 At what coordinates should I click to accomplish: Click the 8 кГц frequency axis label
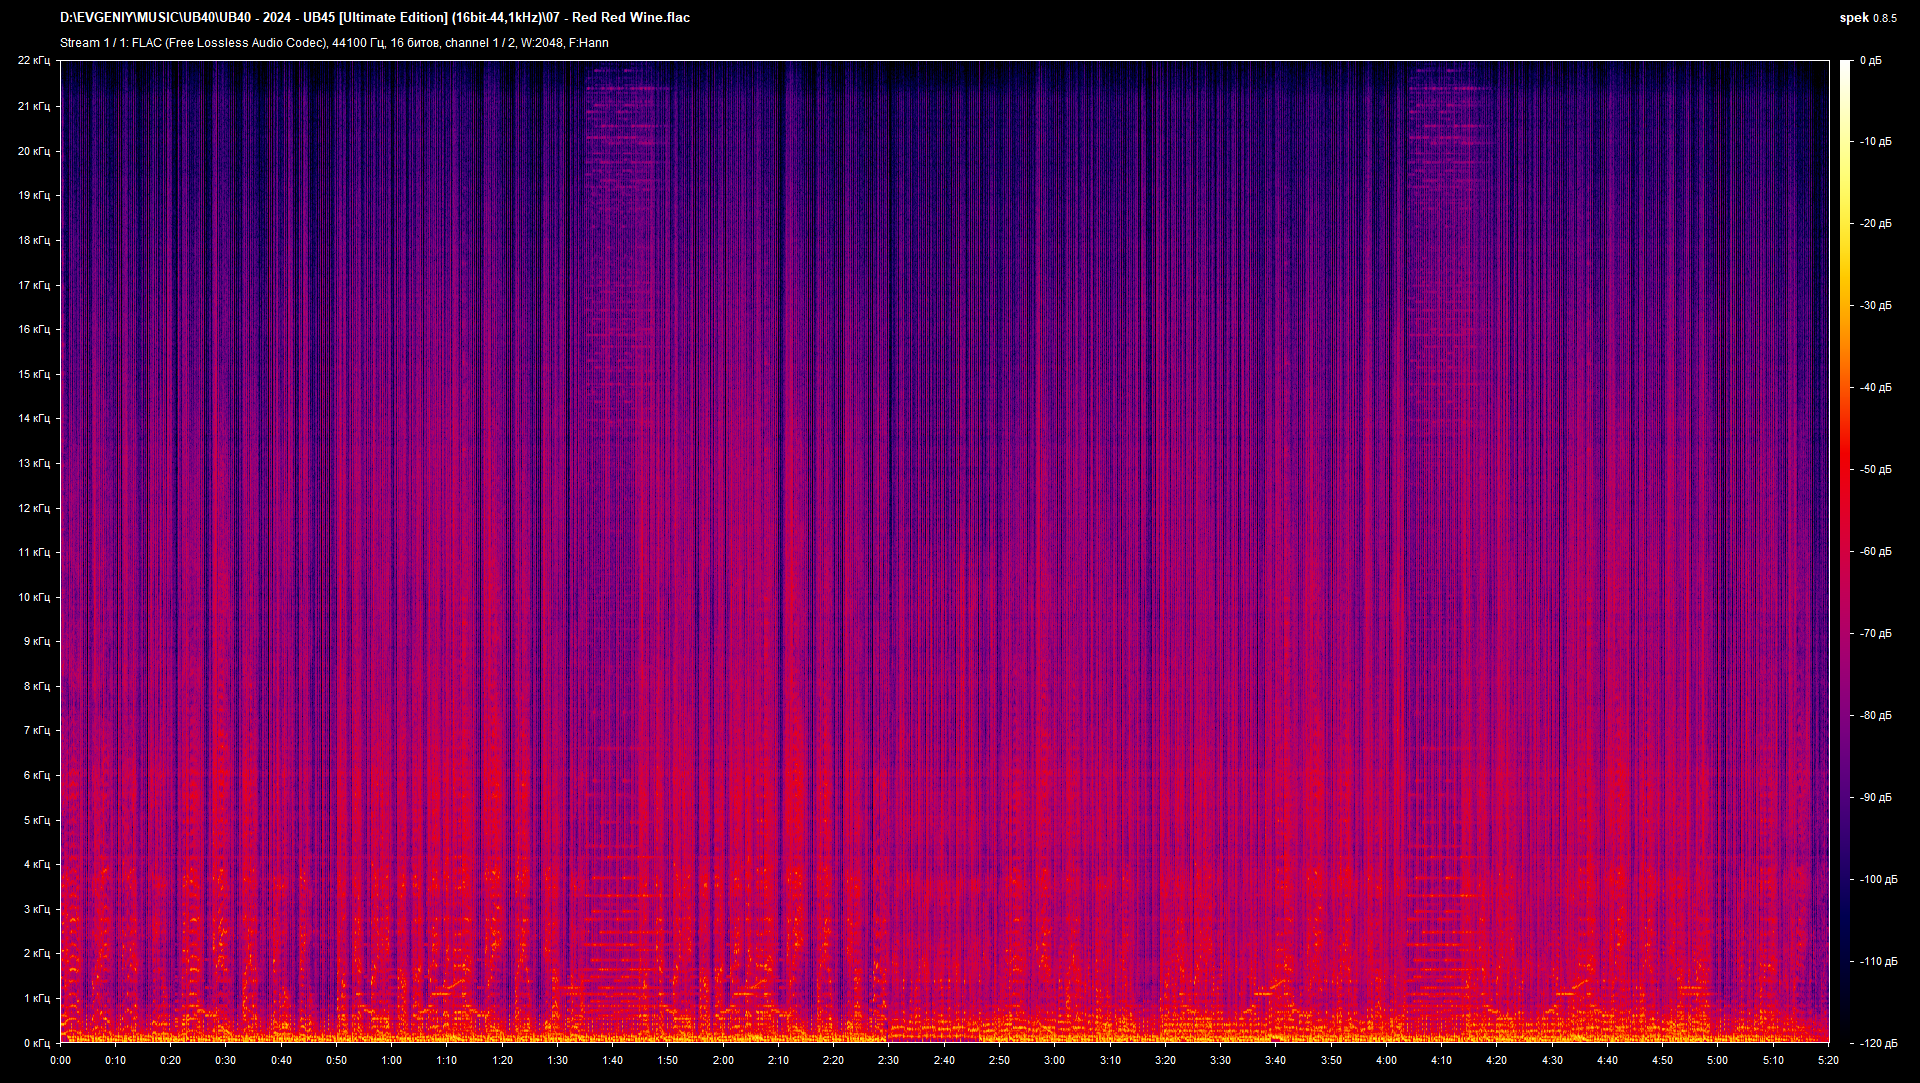(x=37, y=686)
